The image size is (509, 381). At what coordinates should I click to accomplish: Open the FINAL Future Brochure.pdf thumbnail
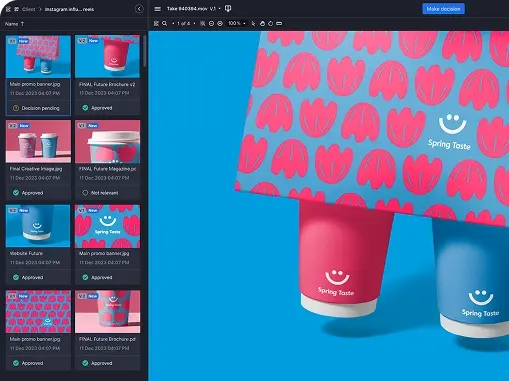tap(107, 311)
